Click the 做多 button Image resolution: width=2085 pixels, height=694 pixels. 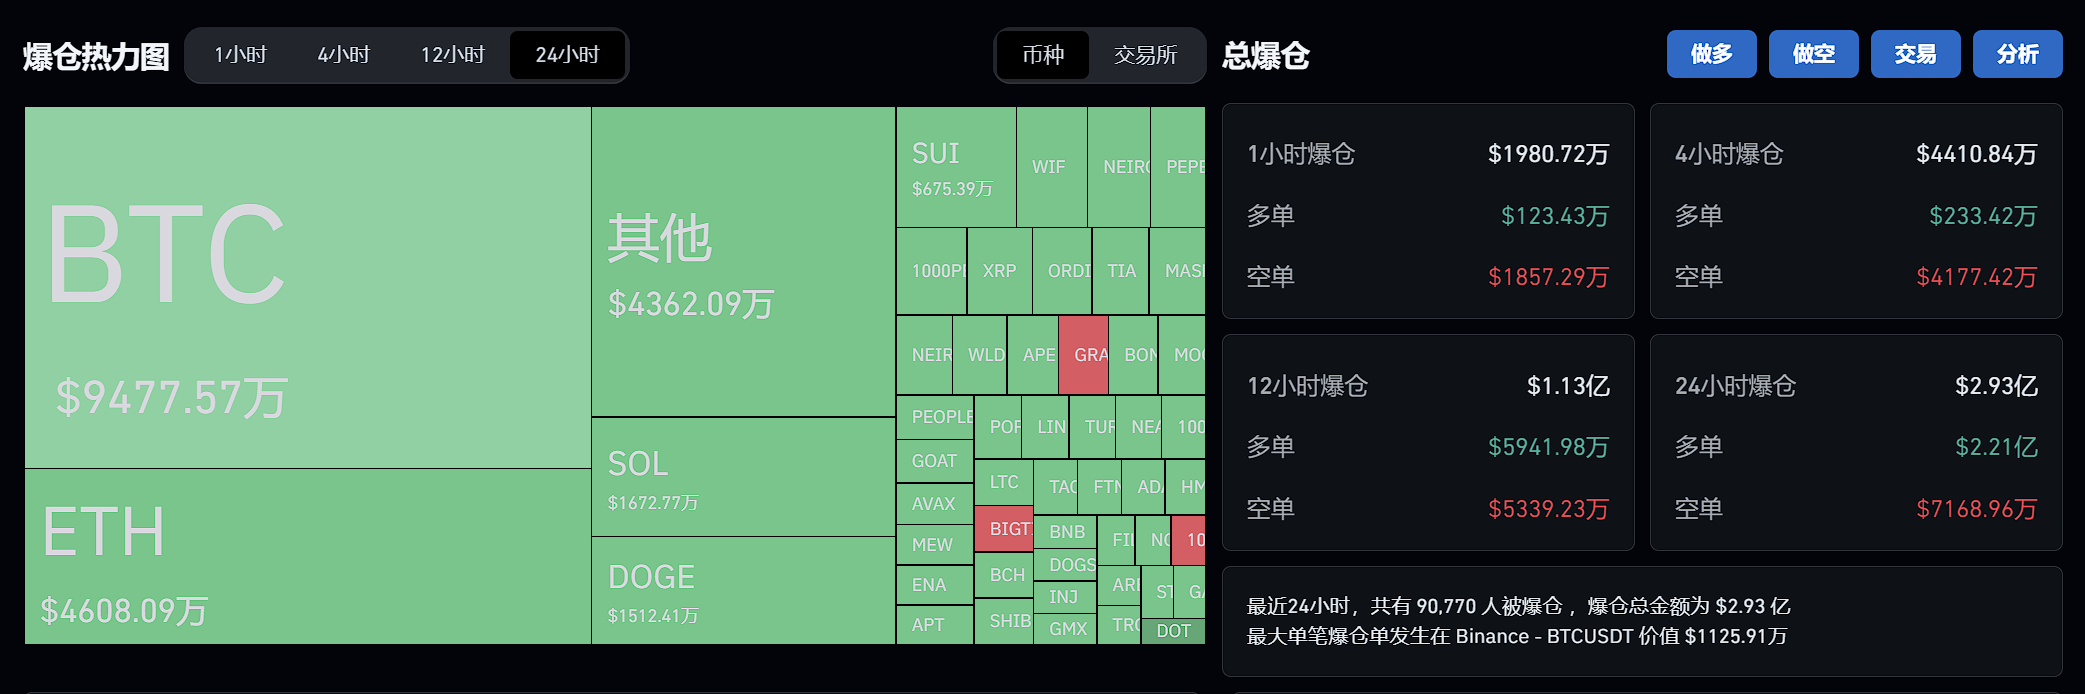click(x=1711, y=54)
